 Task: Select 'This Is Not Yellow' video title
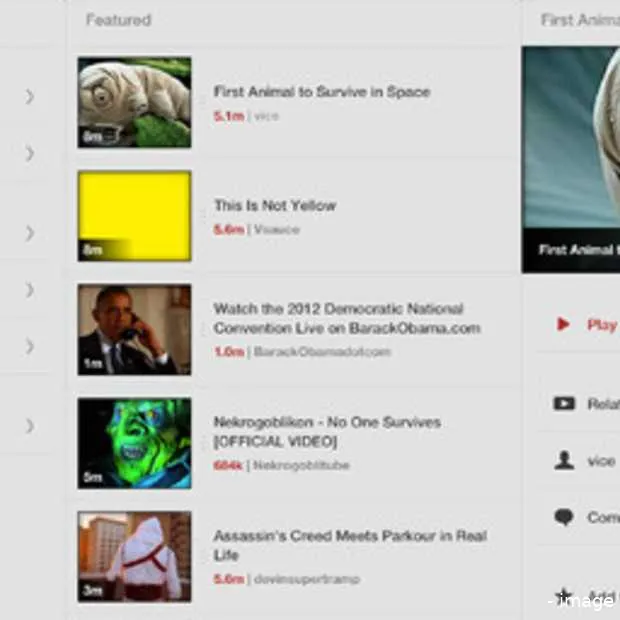point(274,205)
